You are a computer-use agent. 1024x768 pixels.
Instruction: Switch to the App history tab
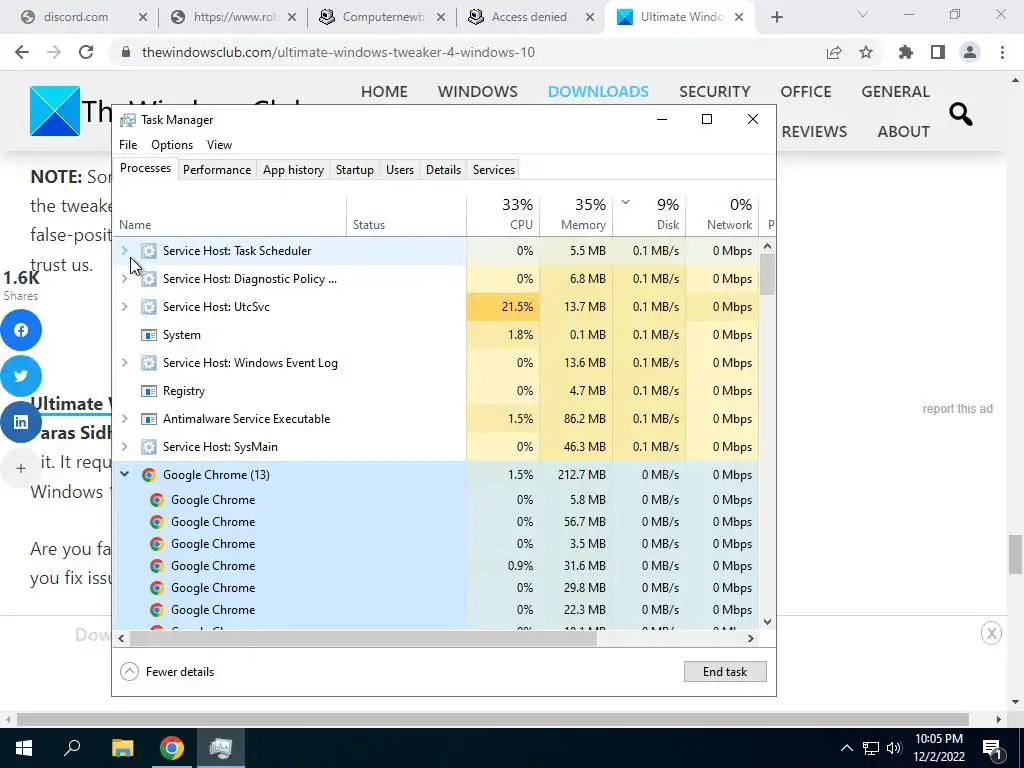coord(293,170)
